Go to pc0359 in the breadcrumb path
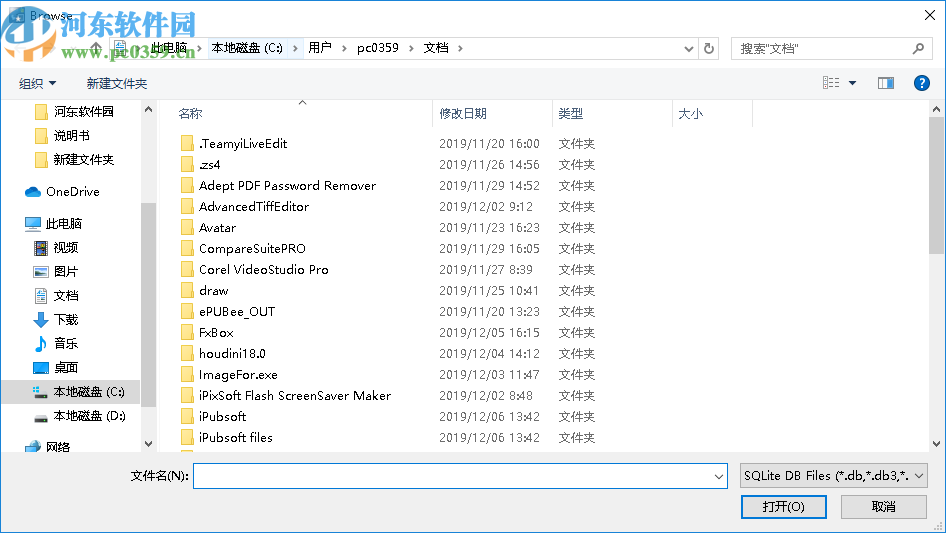The image size is (946, 533). tap(378, 48)
